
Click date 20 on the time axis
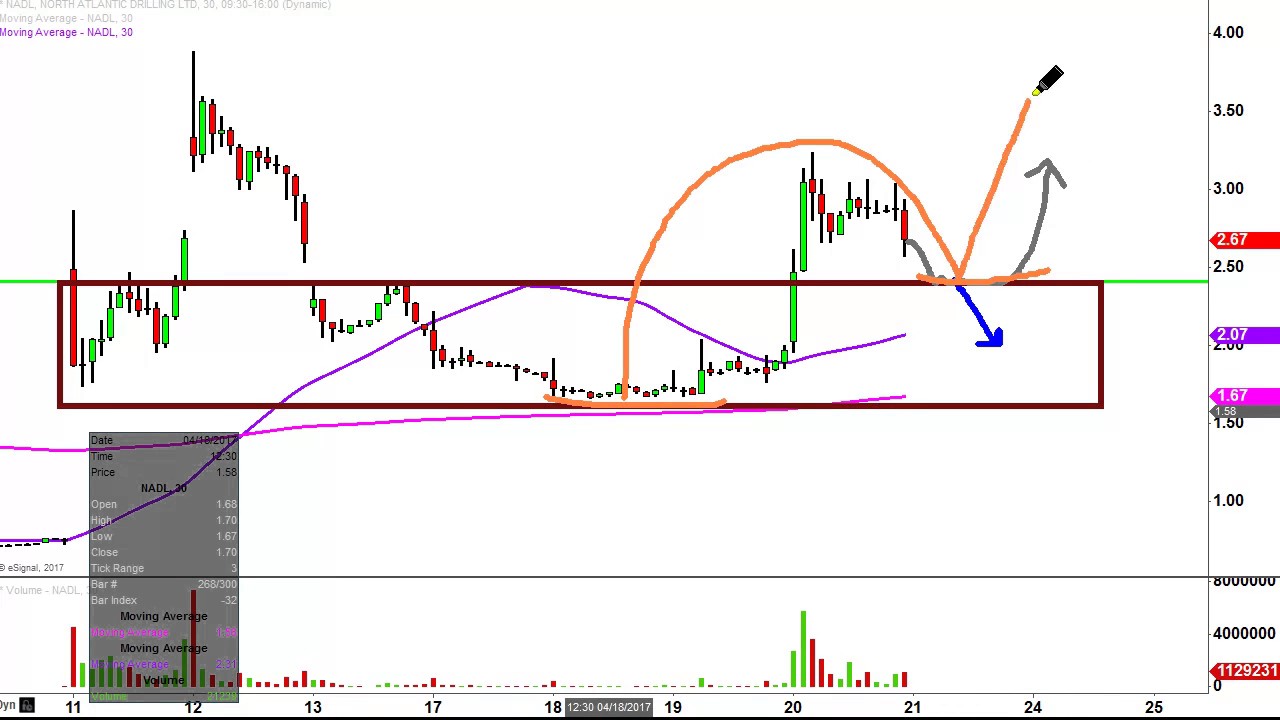pyautogui.click(x=793, y=707)
